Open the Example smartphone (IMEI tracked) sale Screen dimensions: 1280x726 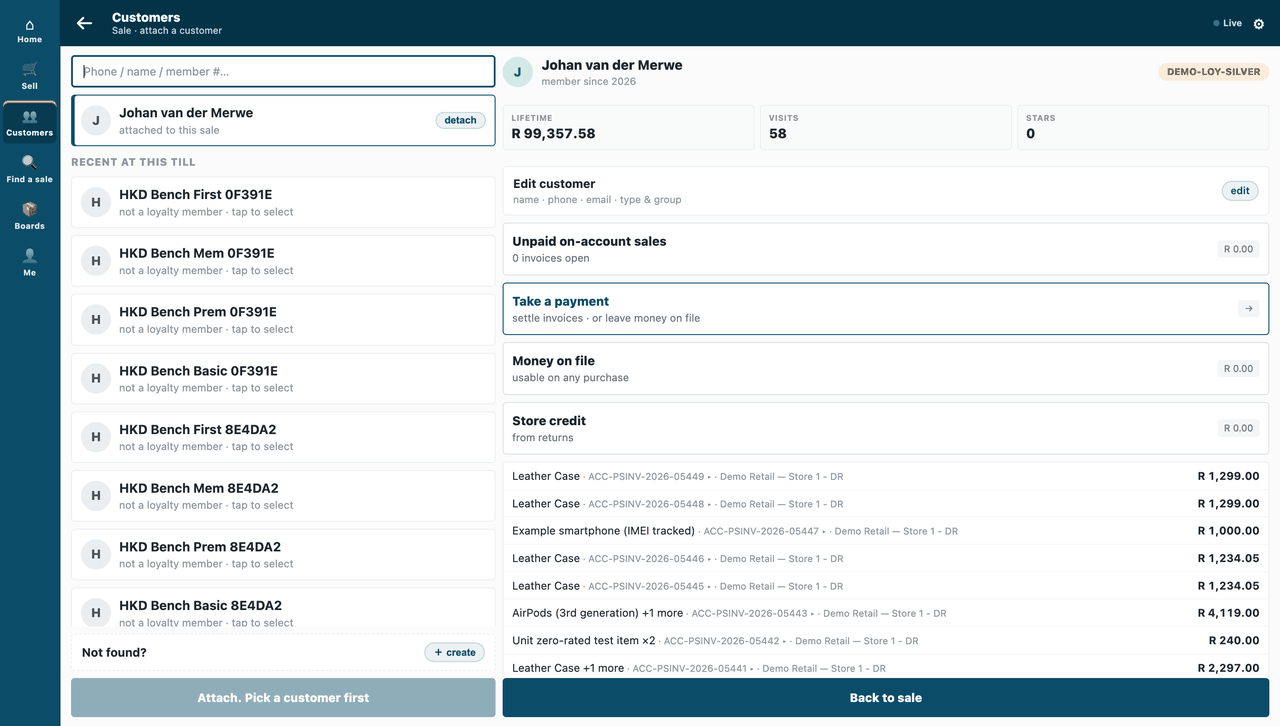886,531
